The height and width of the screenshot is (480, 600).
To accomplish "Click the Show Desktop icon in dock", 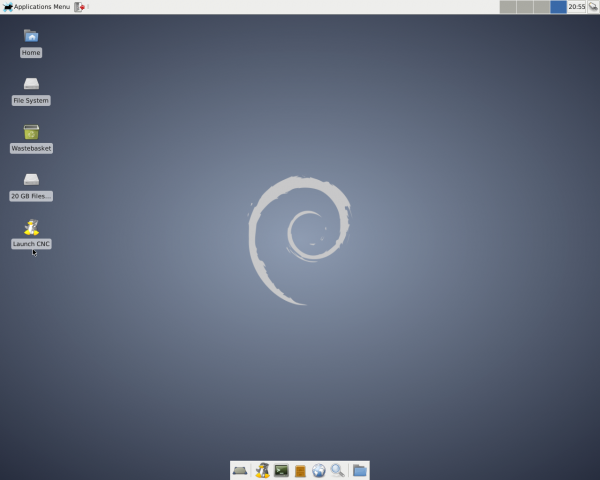I will coord(240,470).
